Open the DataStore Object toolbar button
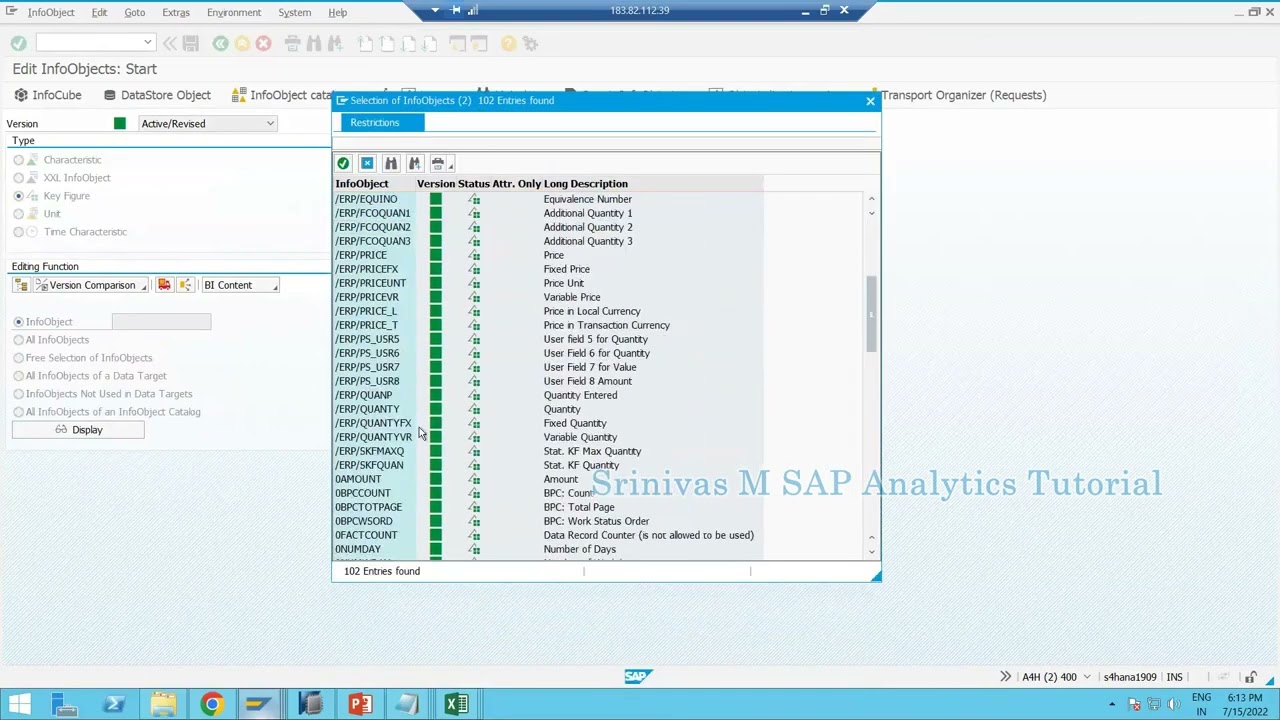The image size is (1280, 720). coord(157,95)
